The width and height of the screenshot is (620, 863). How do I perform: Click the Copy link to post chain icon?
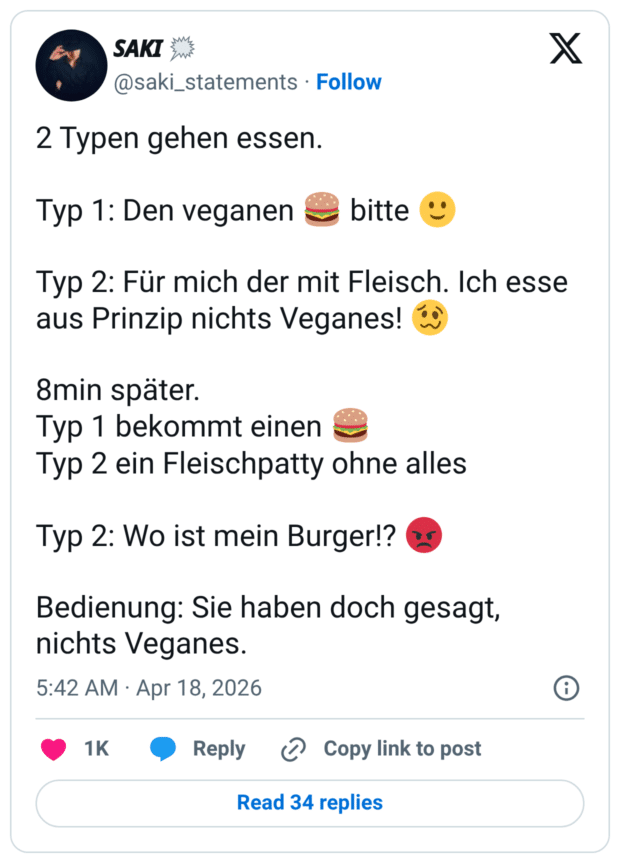[x=291, y=748]
